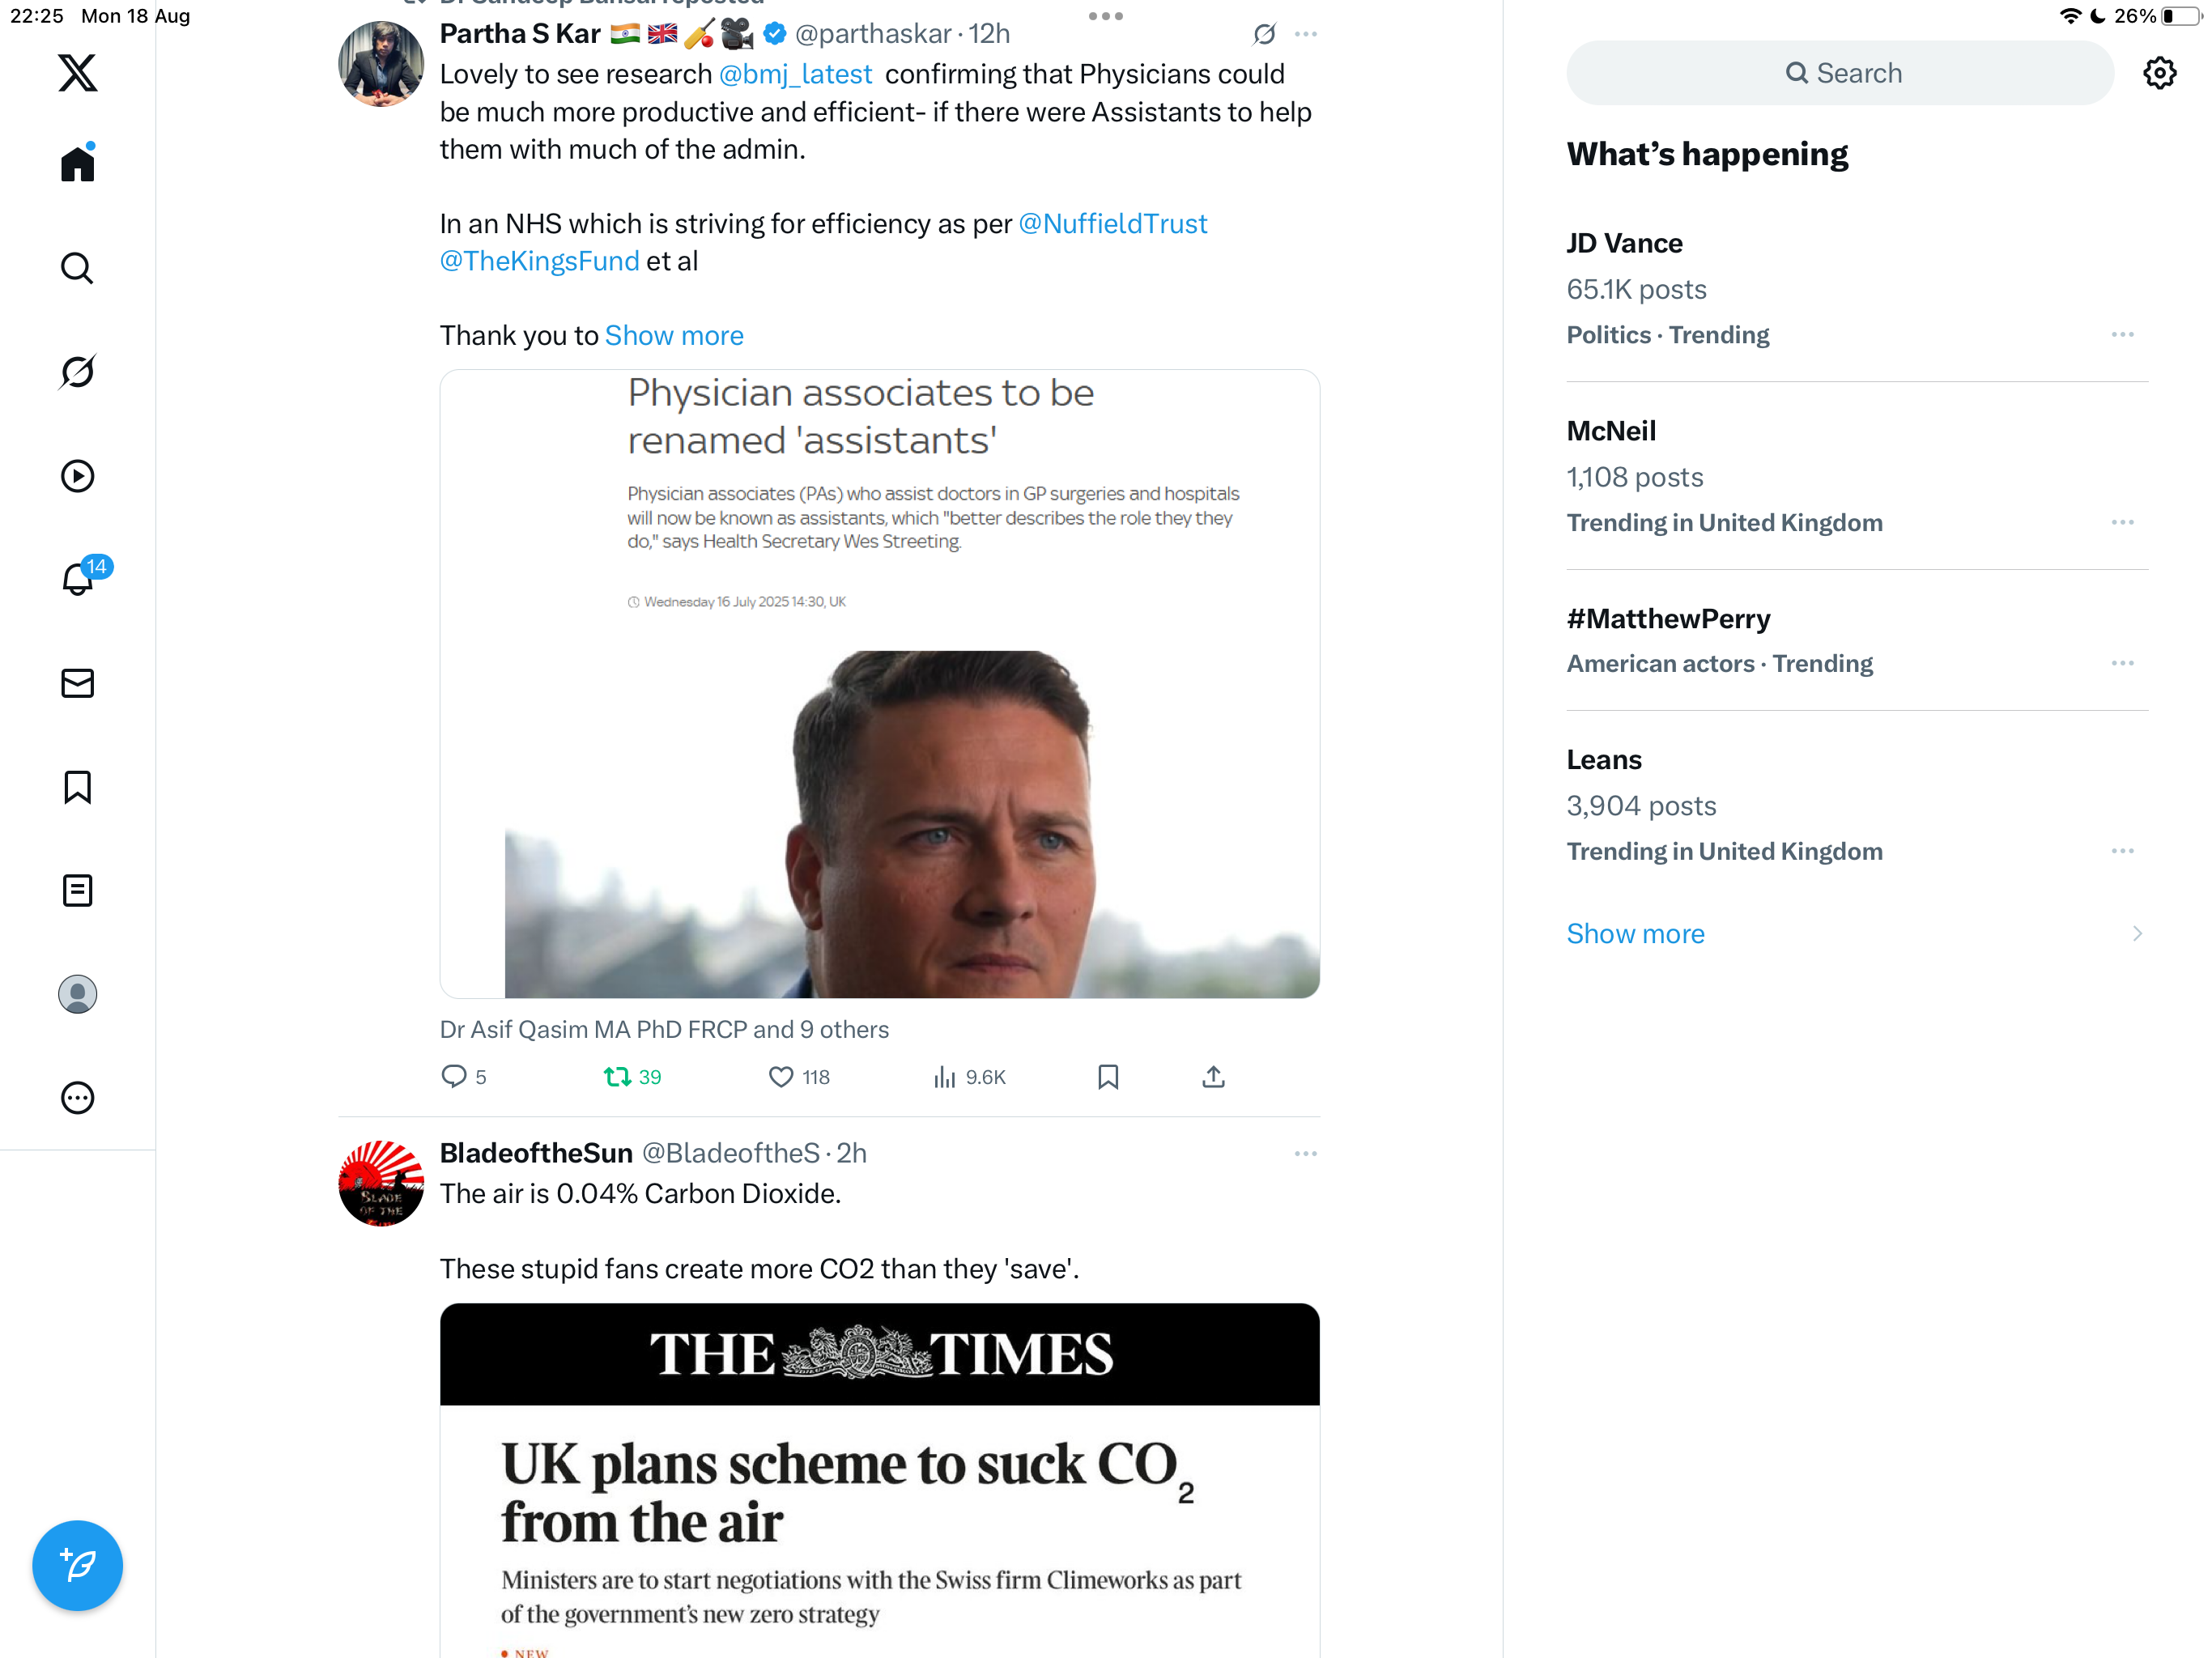Share Partha S Kar's post

click(x=1213, y=1077)
